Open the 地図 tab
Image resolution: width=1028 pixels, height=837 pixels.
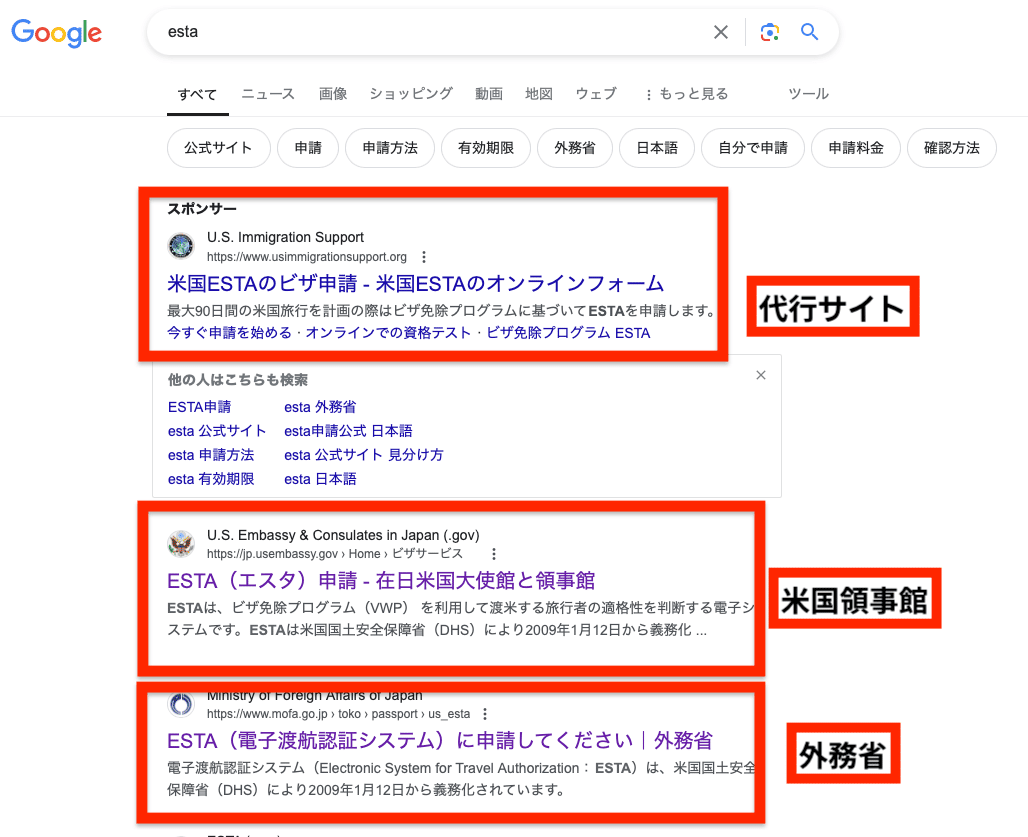pyautogui.click(x=539, y=94)
